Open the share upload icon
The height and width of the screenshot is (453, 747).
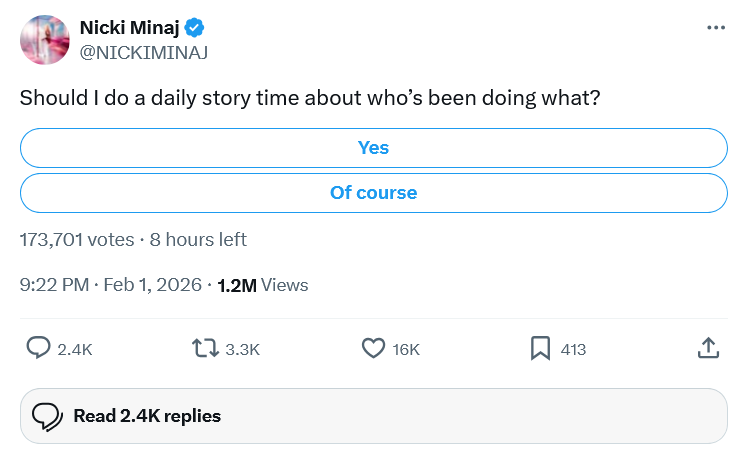pyautogui.click(x=707, y=348)
